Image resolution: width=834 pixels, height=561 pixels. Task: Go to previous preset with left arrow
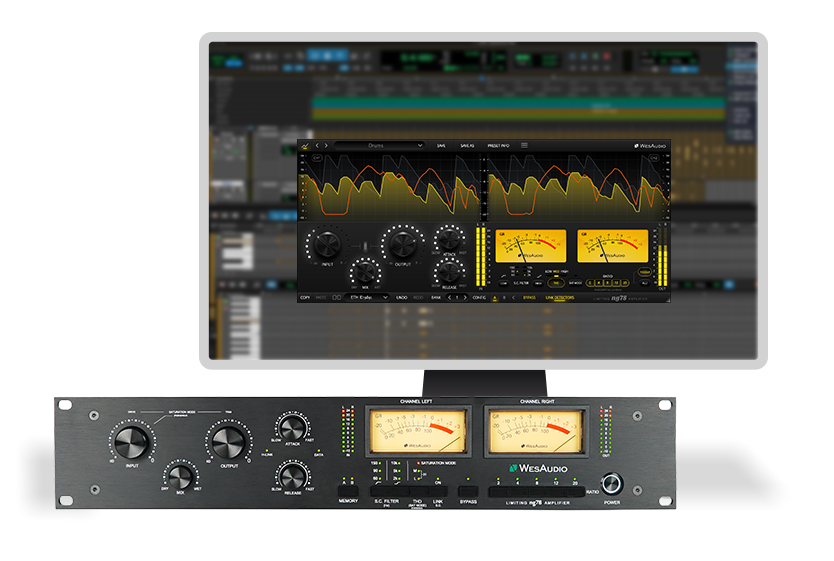(x=317, y=145)
